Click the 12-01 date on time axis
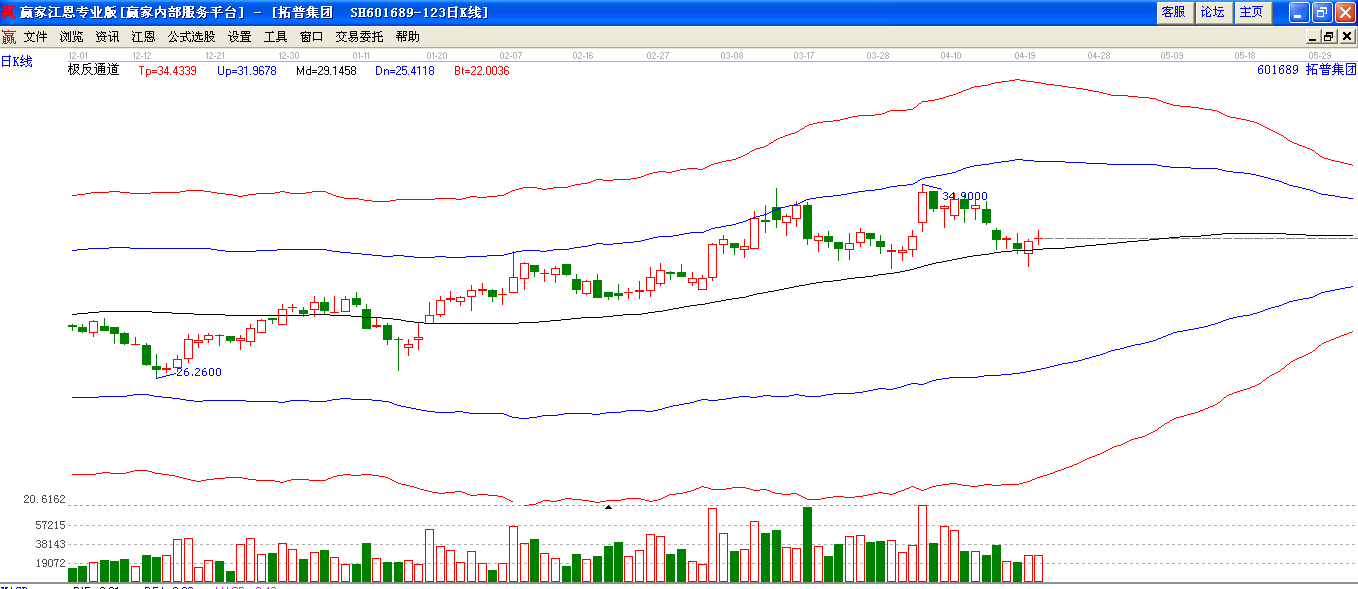1358x589 pixels. (78, 56)
